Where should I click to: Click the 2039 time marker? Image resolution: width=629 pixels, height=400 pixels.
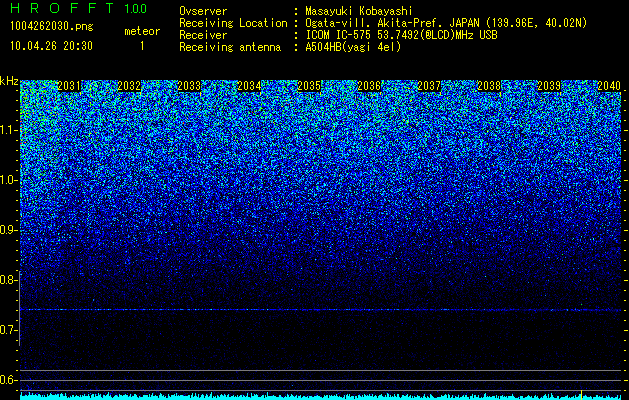549,86
